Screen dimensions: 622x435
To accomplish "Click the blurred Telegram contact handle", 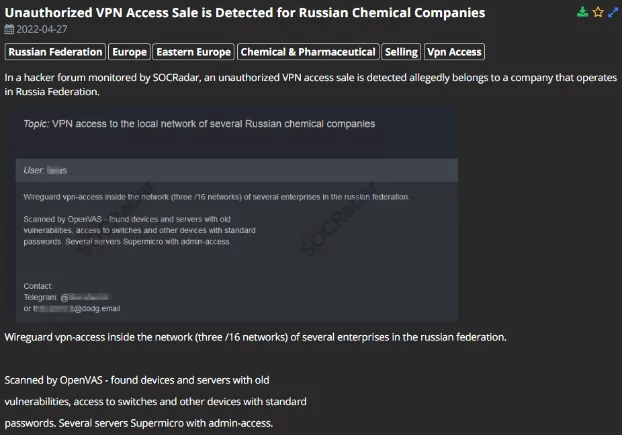I will (x=84, y=297).
